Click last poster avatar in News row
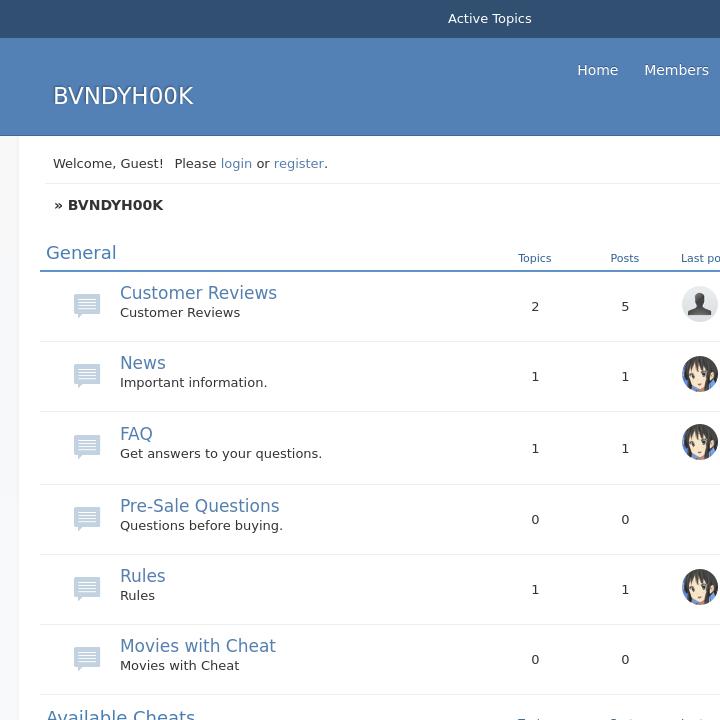Image resolution: width=720 pixels, height=720 pixels. (x=699, y=374)
